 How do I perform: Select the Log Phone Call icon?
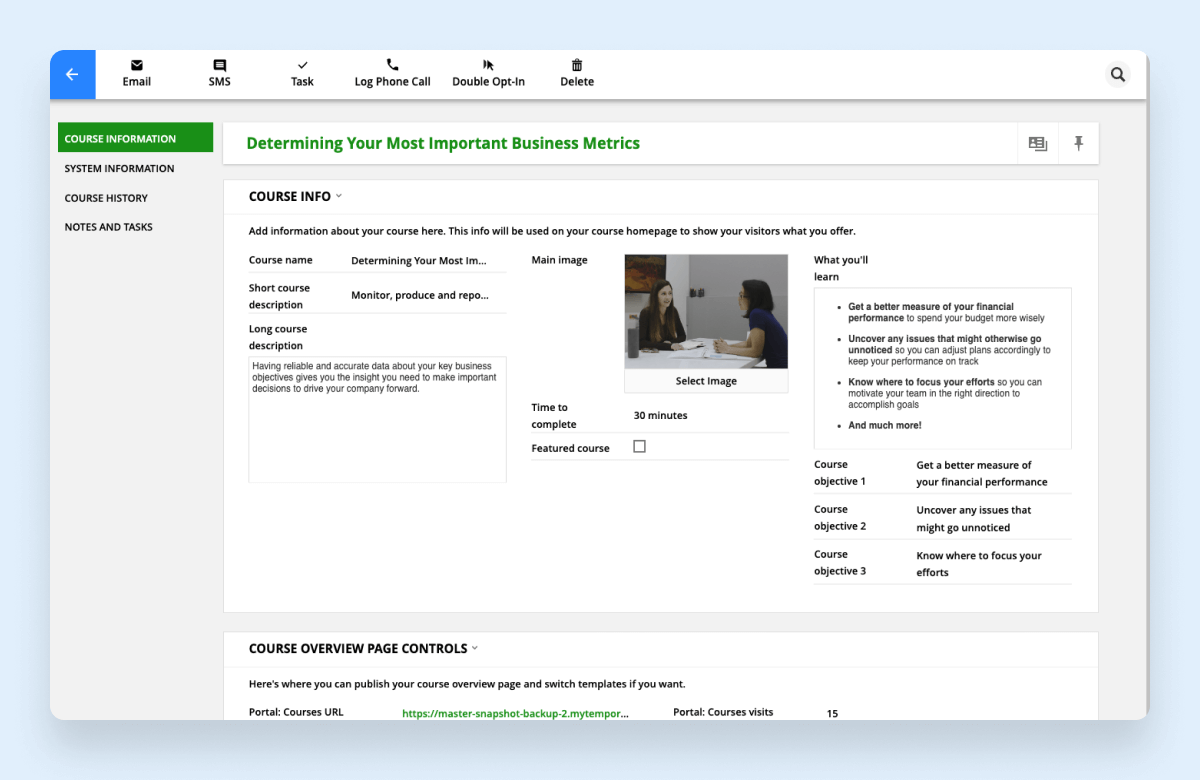click(x=392, y=65)
